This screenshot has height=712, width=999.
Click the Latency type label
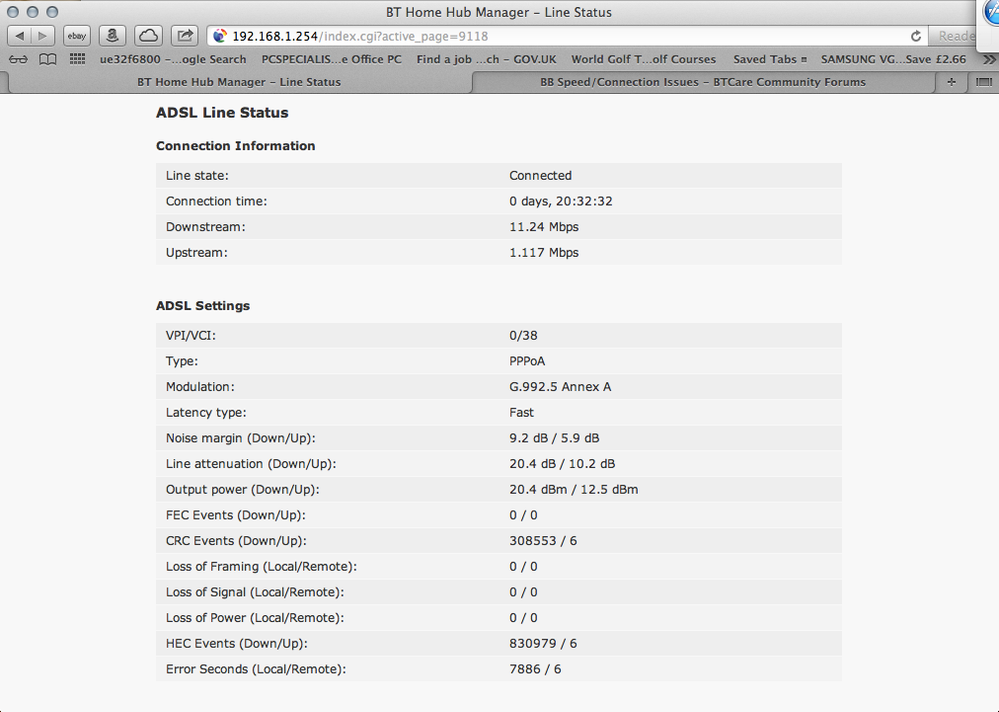(206, 413)
